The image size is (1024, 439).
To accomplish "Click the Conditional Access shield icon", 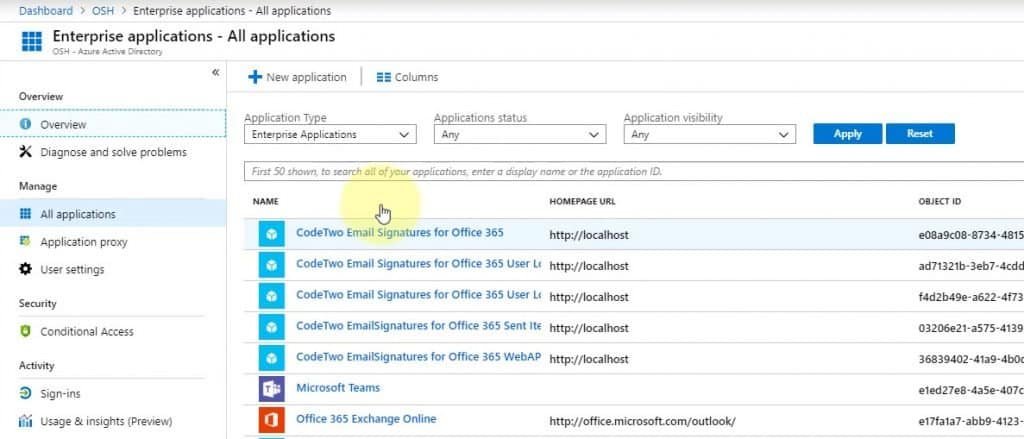I will pos(25,331).
